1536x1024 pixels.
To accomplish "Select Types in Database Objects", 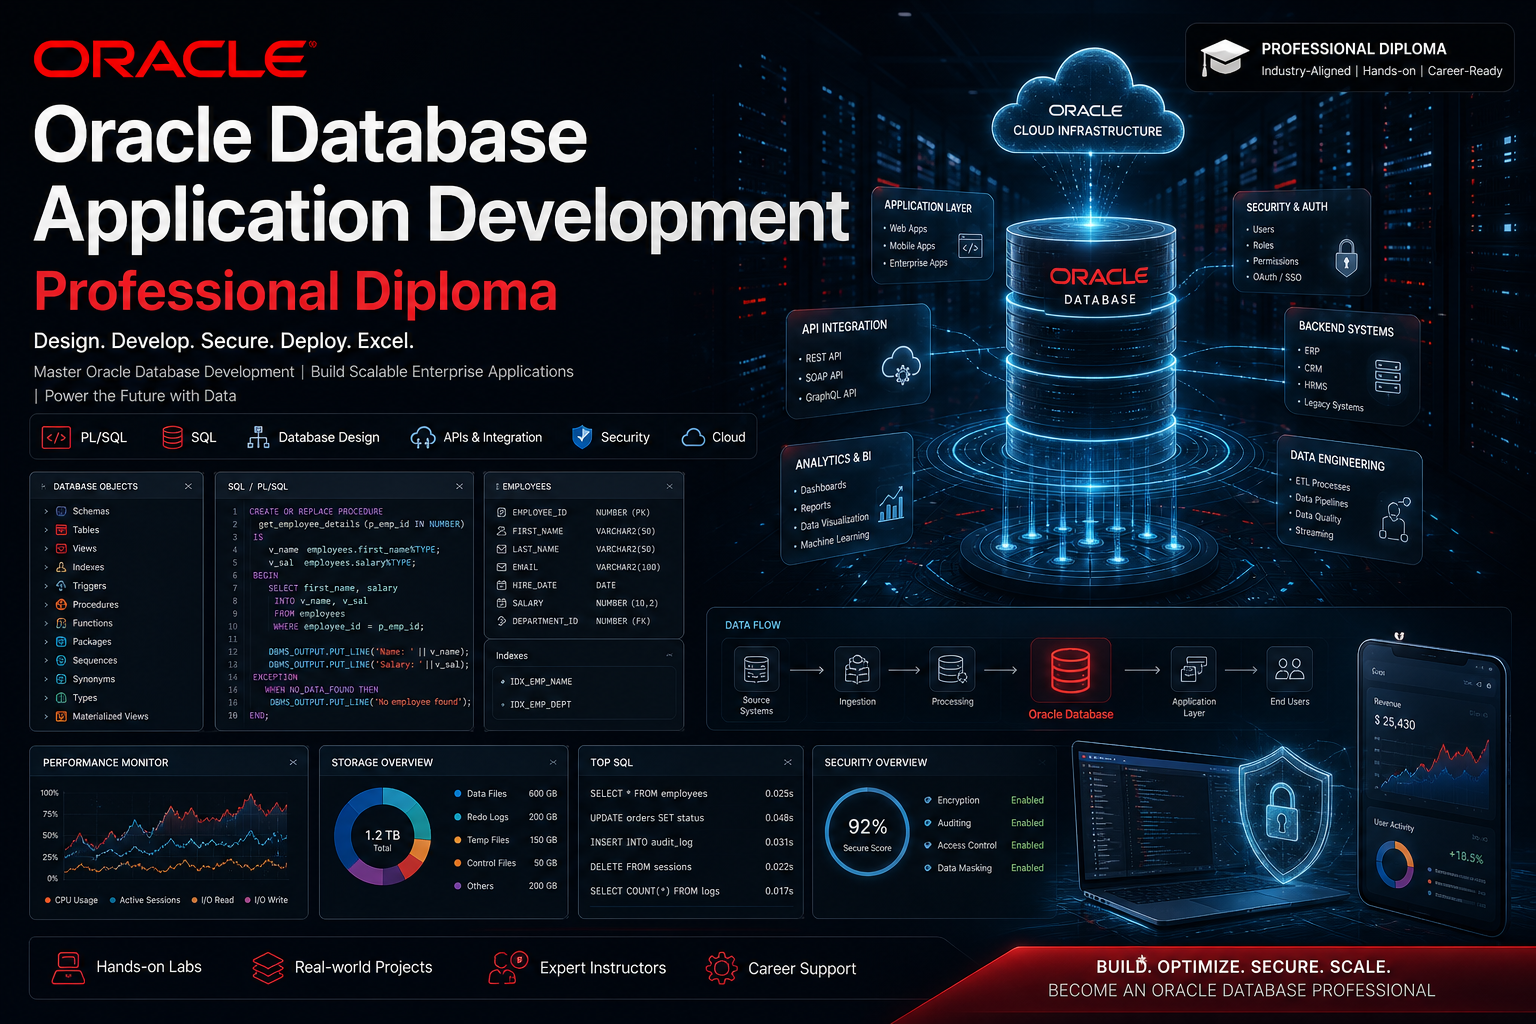I will [85, 698].
